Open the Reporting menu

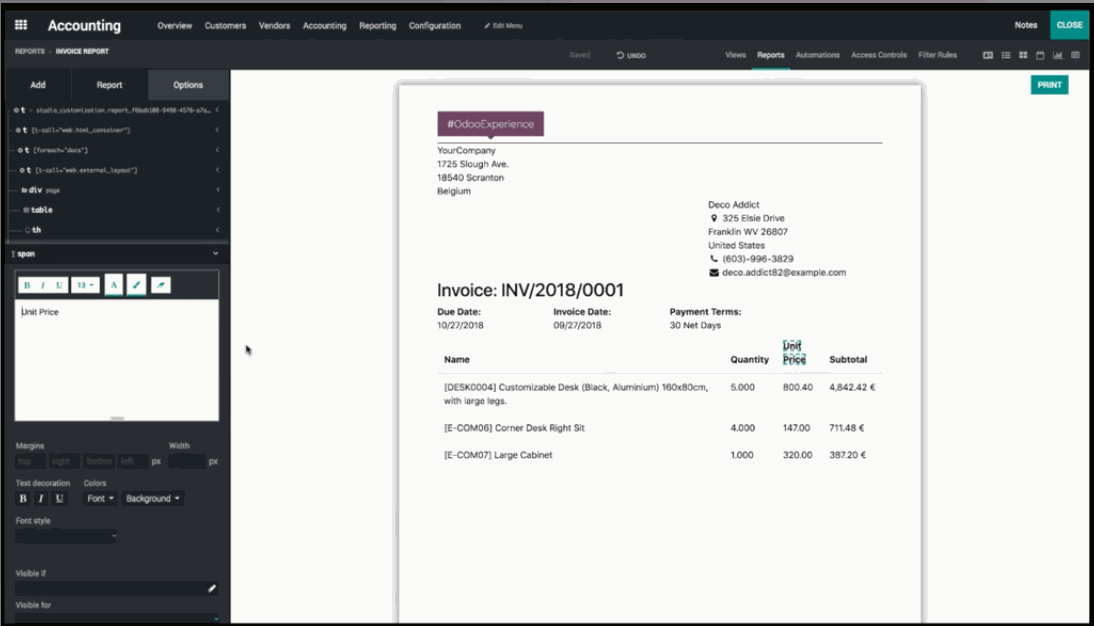pyautogui.click(x=377, y=26)
